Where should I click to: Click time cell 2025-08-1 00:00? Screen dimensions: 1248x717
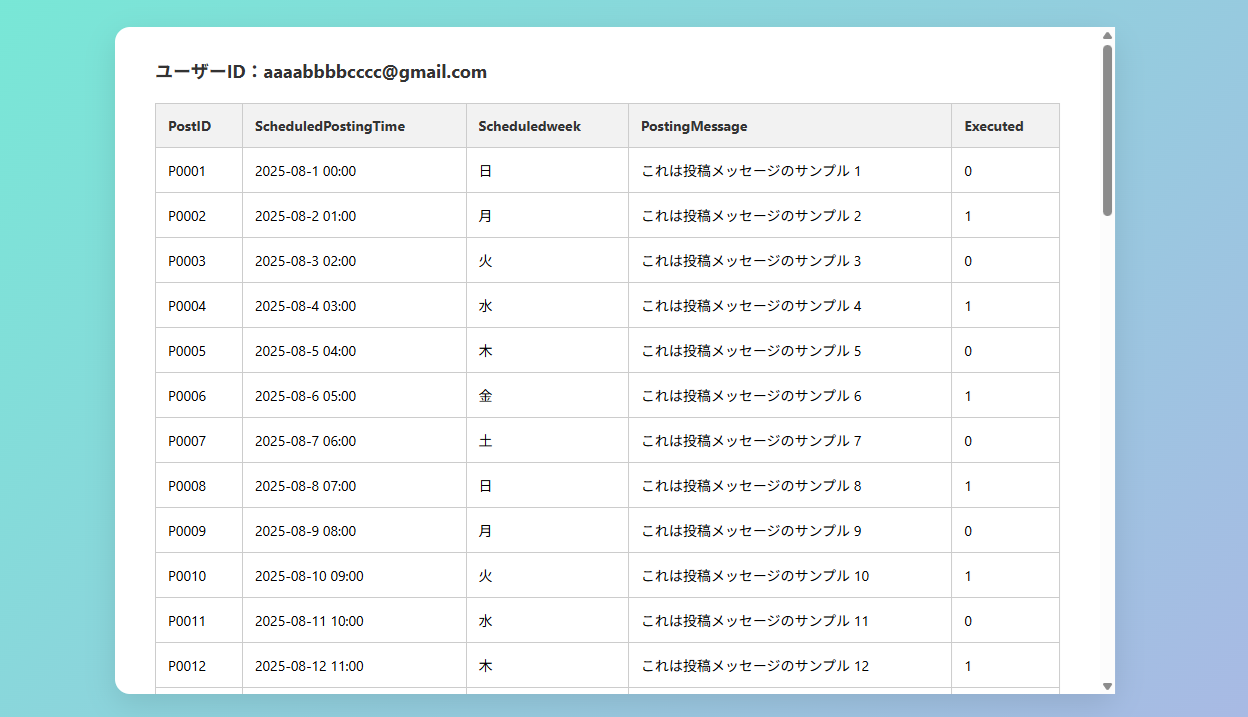tap(354, 171)
